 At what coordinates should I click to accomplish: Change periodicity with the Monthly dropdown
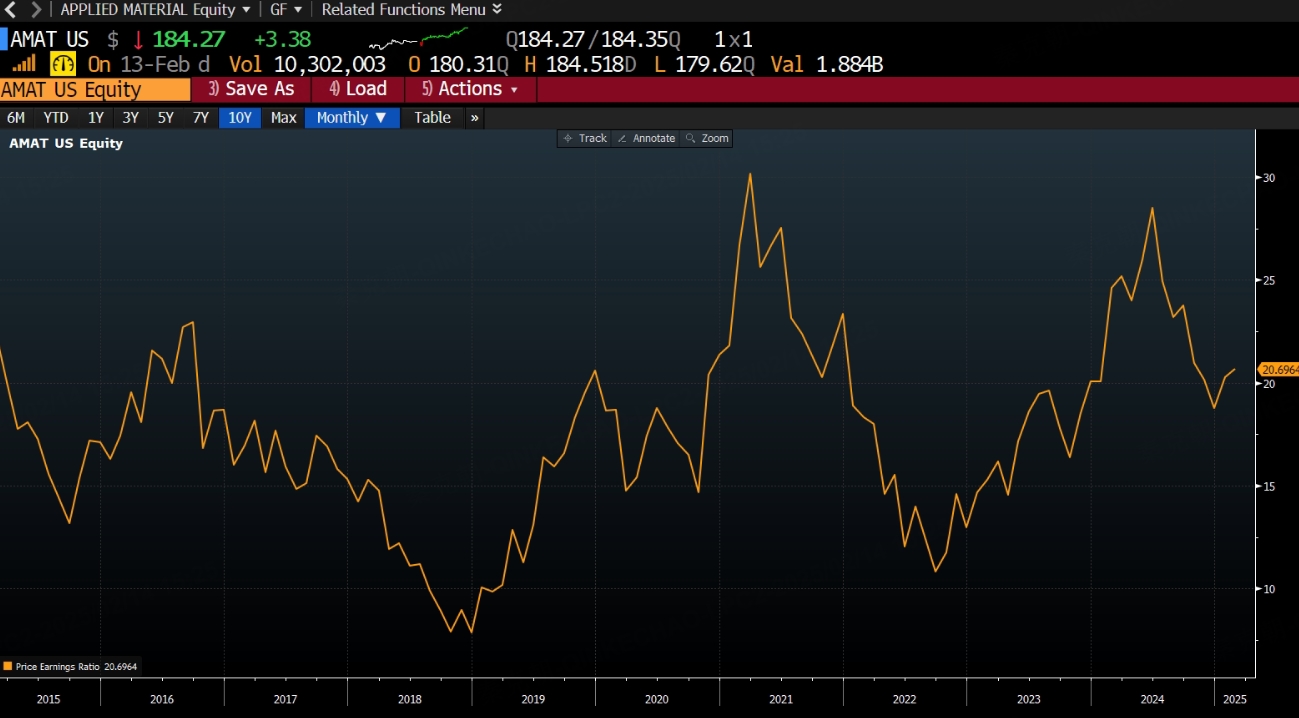tap(352, 117)
